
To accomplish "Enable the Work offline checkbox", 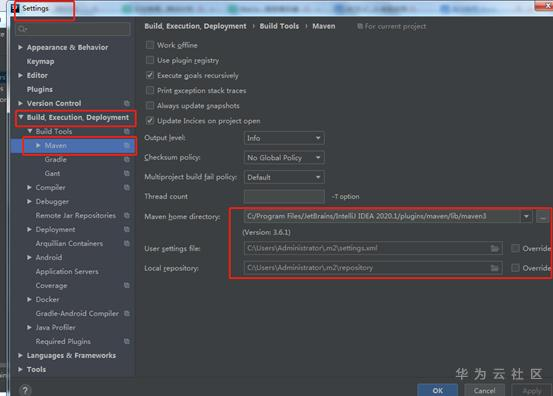I will 150,45.
